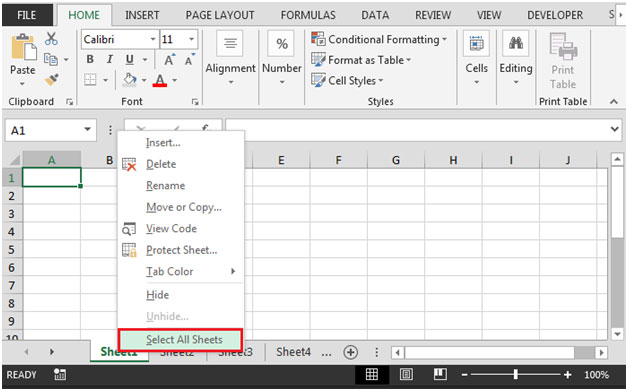
Task: Switch to Page Layout view button
Action: (x=406, y=375)
